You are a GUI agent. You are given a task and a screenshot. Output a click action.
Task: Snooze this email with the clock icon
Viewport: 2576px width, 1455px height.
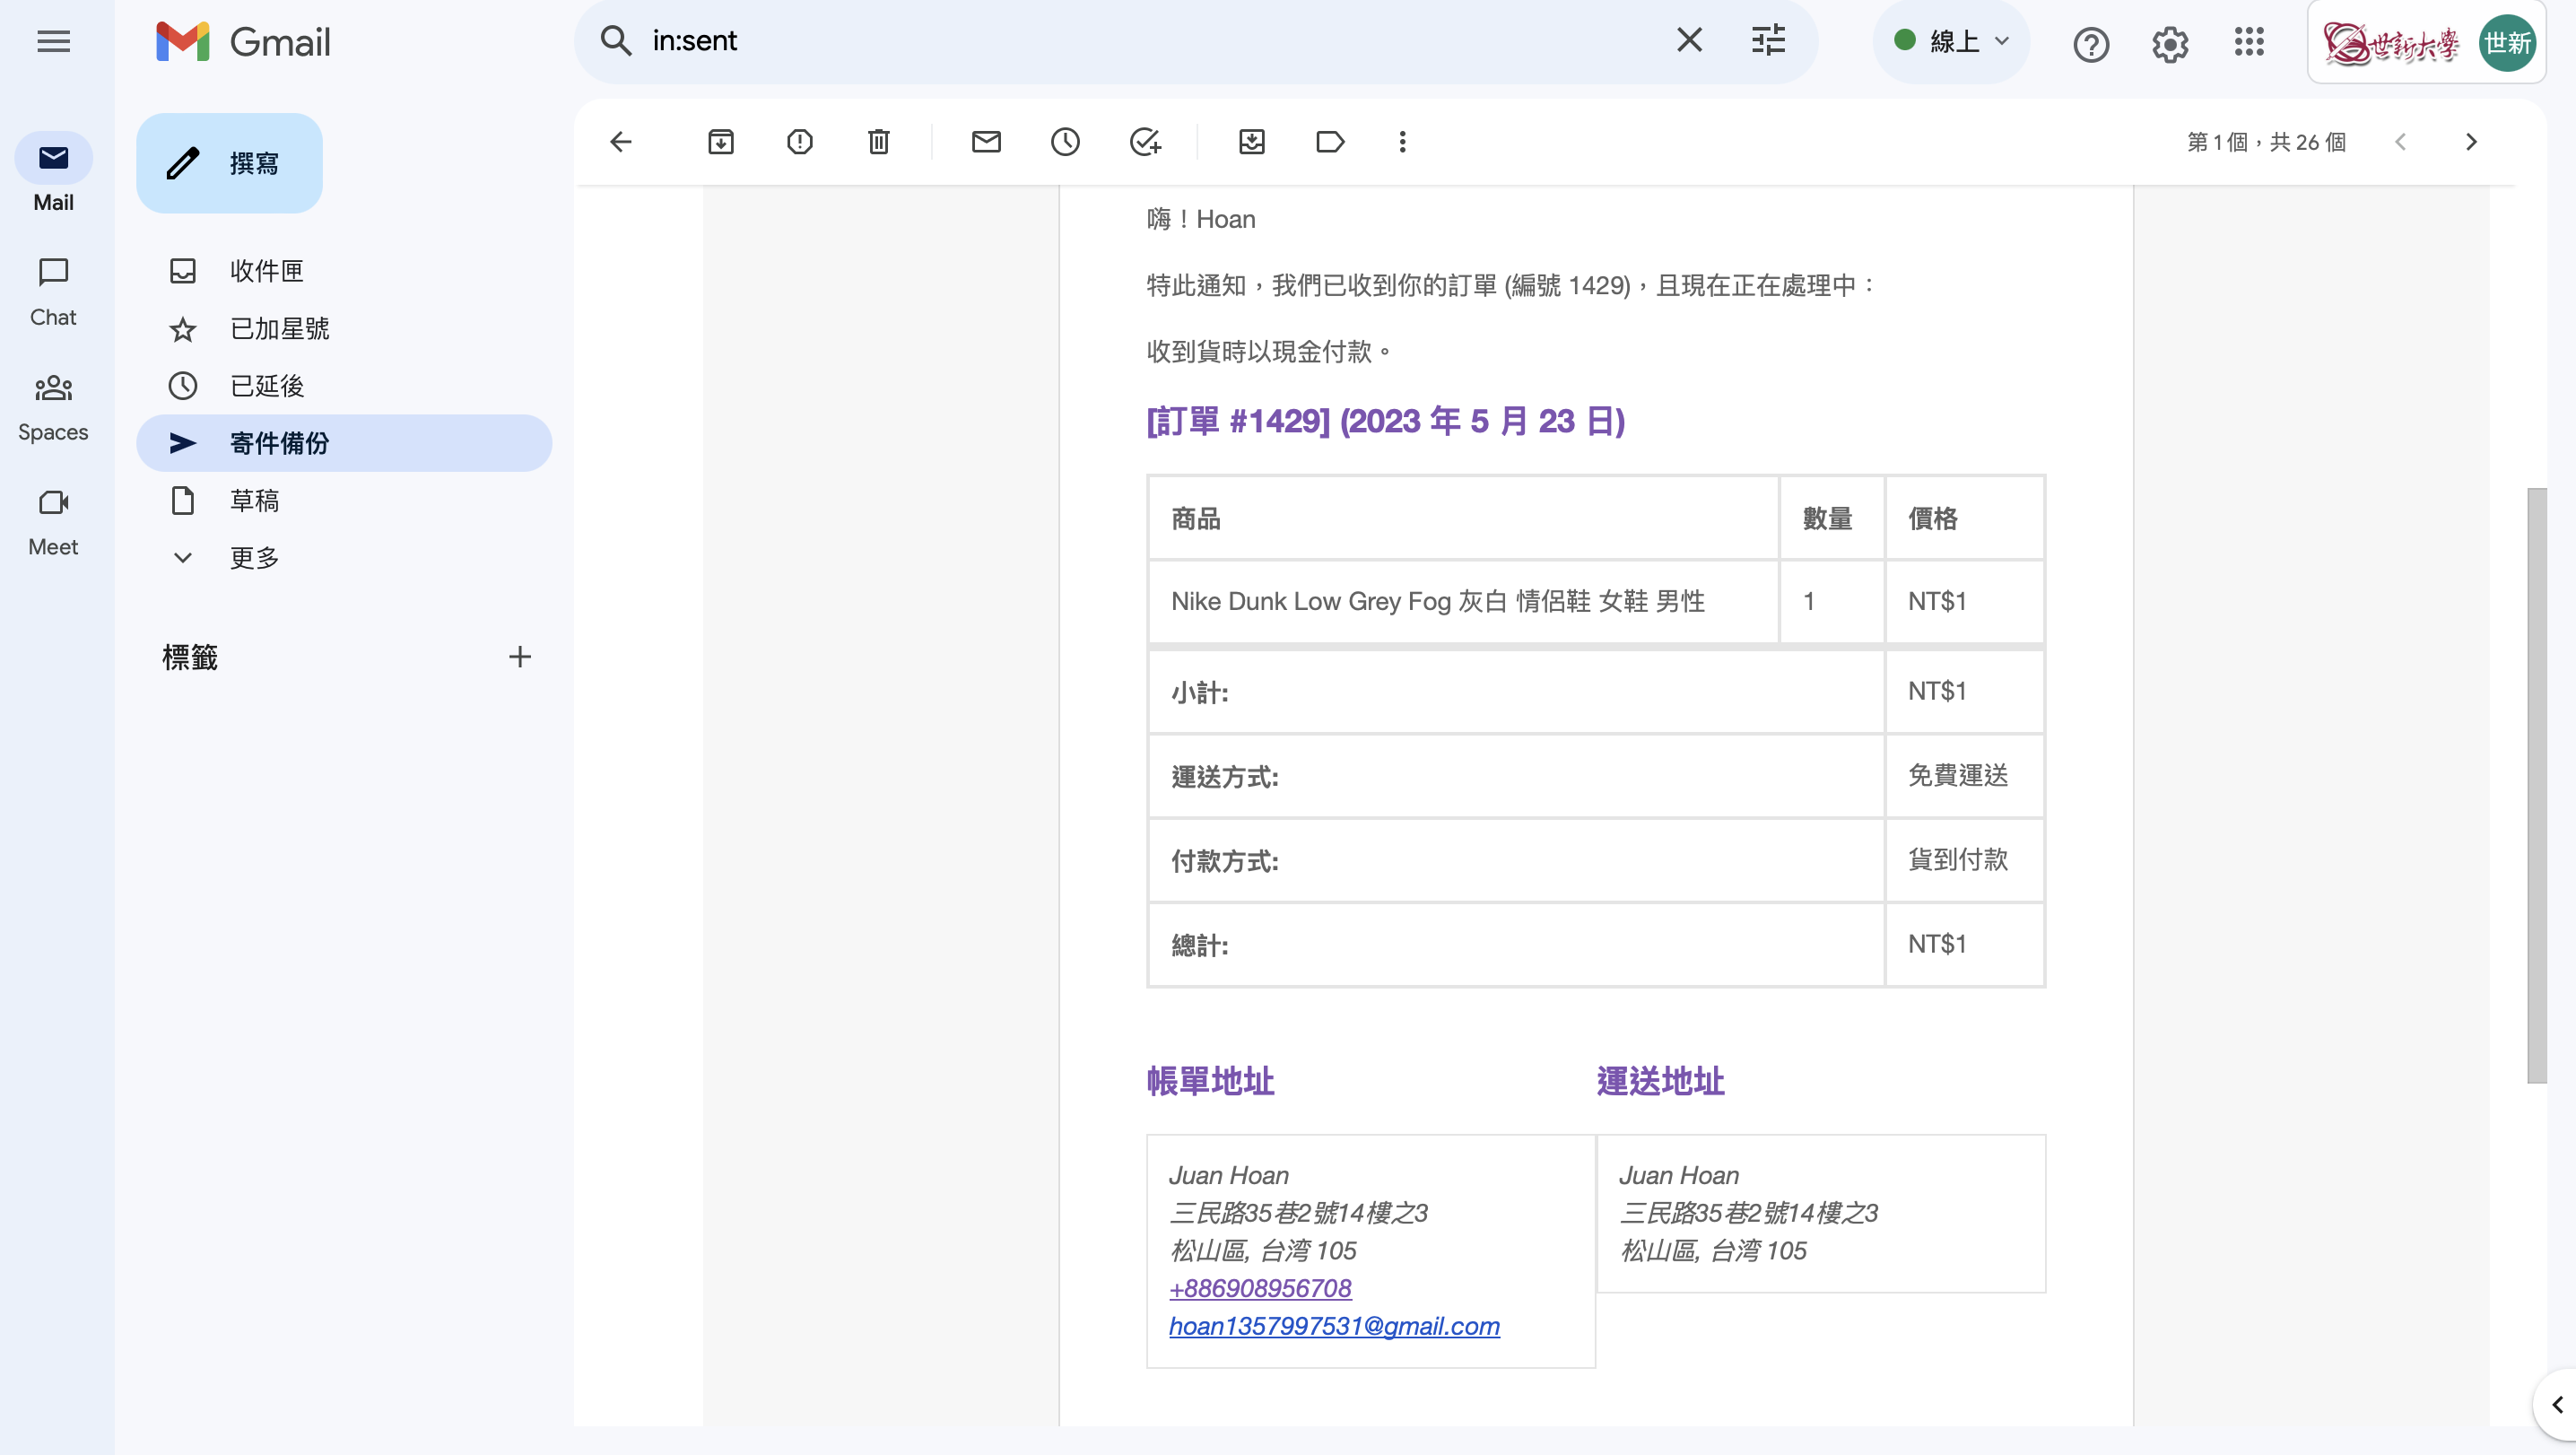point(1064,142)
